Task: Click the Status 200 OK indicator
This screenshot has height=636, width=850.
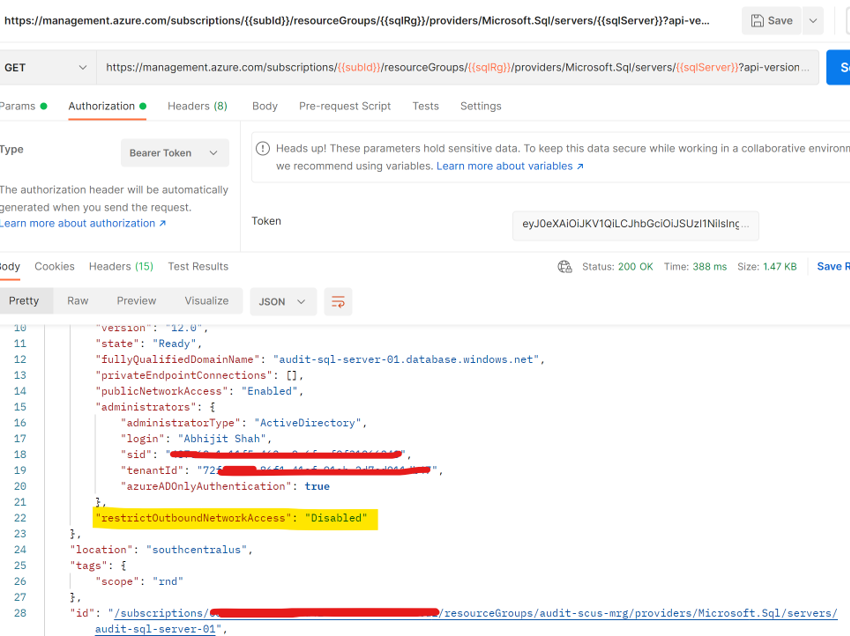Action: pos(617,266)
